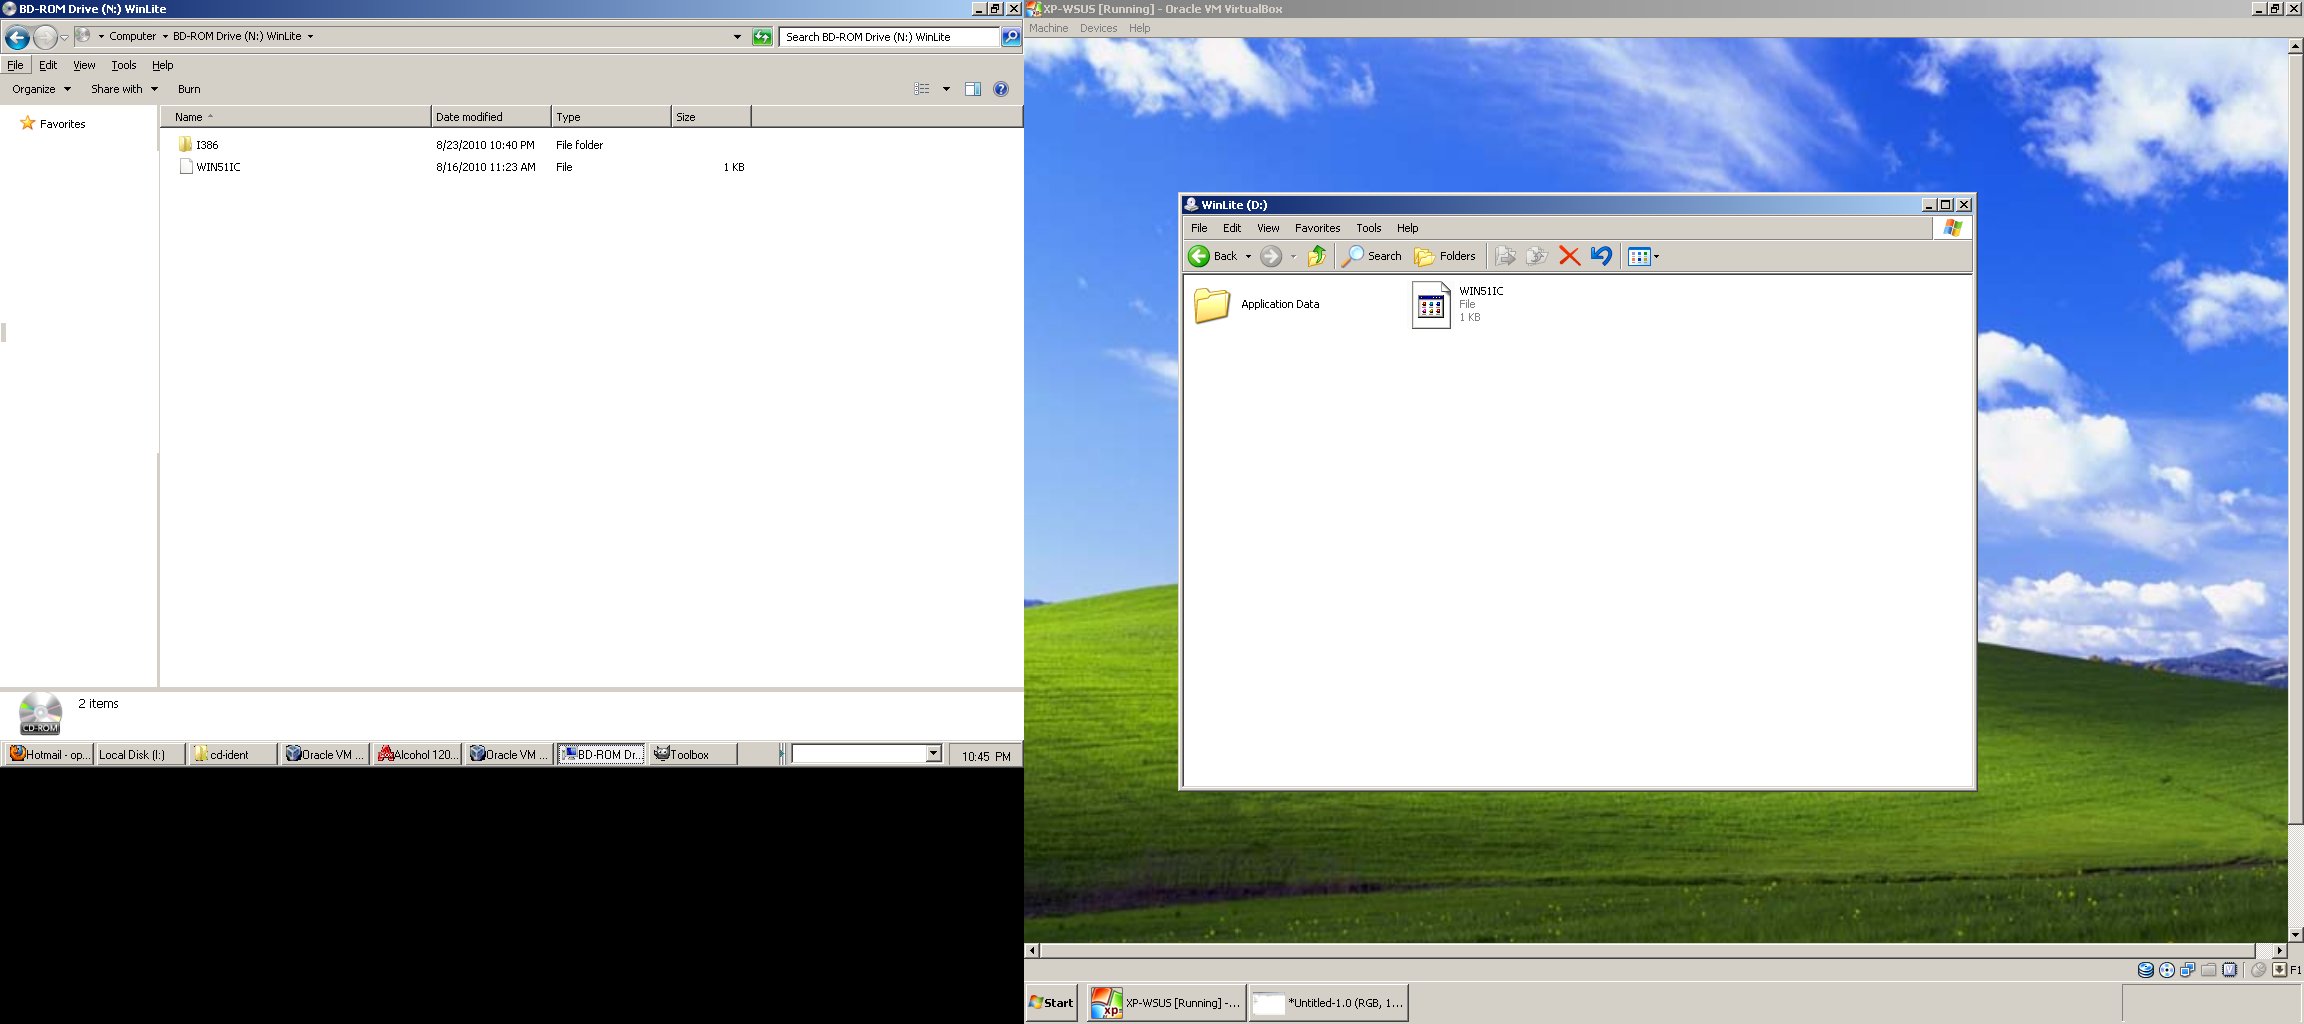Open File menu in WinLite (D:) window
This screenshot has width=2304, height=1024.
point(1199,228)
